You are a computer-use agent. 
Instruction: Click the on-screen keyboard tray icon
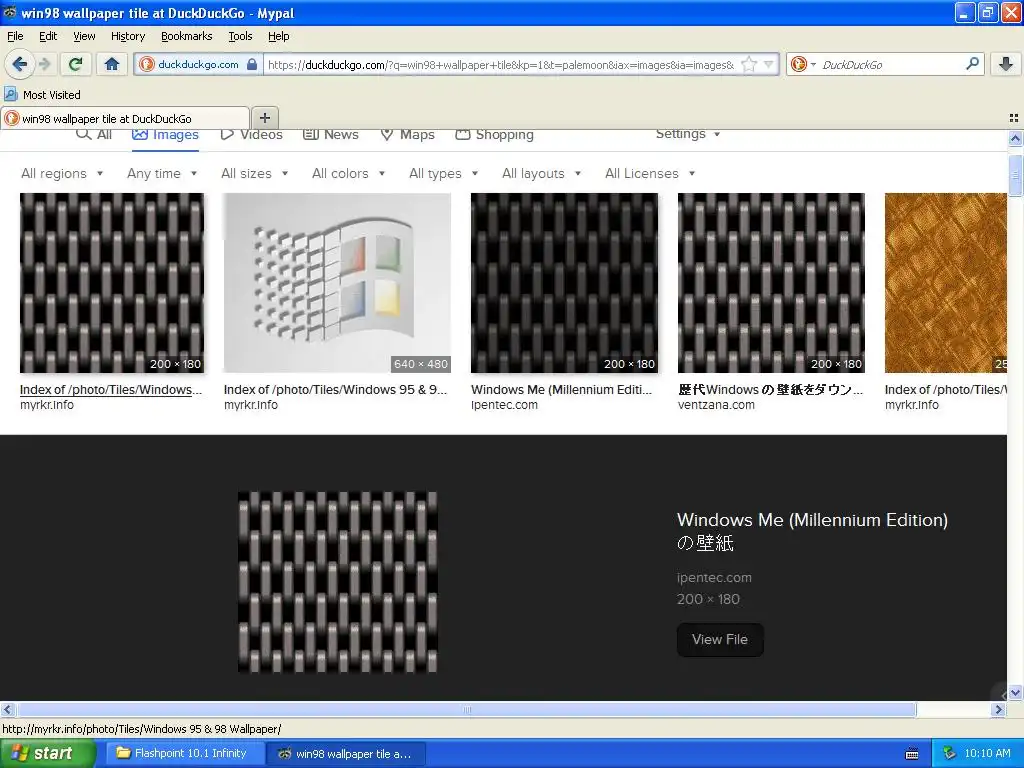pyautogui.click(x=912, y=754)
